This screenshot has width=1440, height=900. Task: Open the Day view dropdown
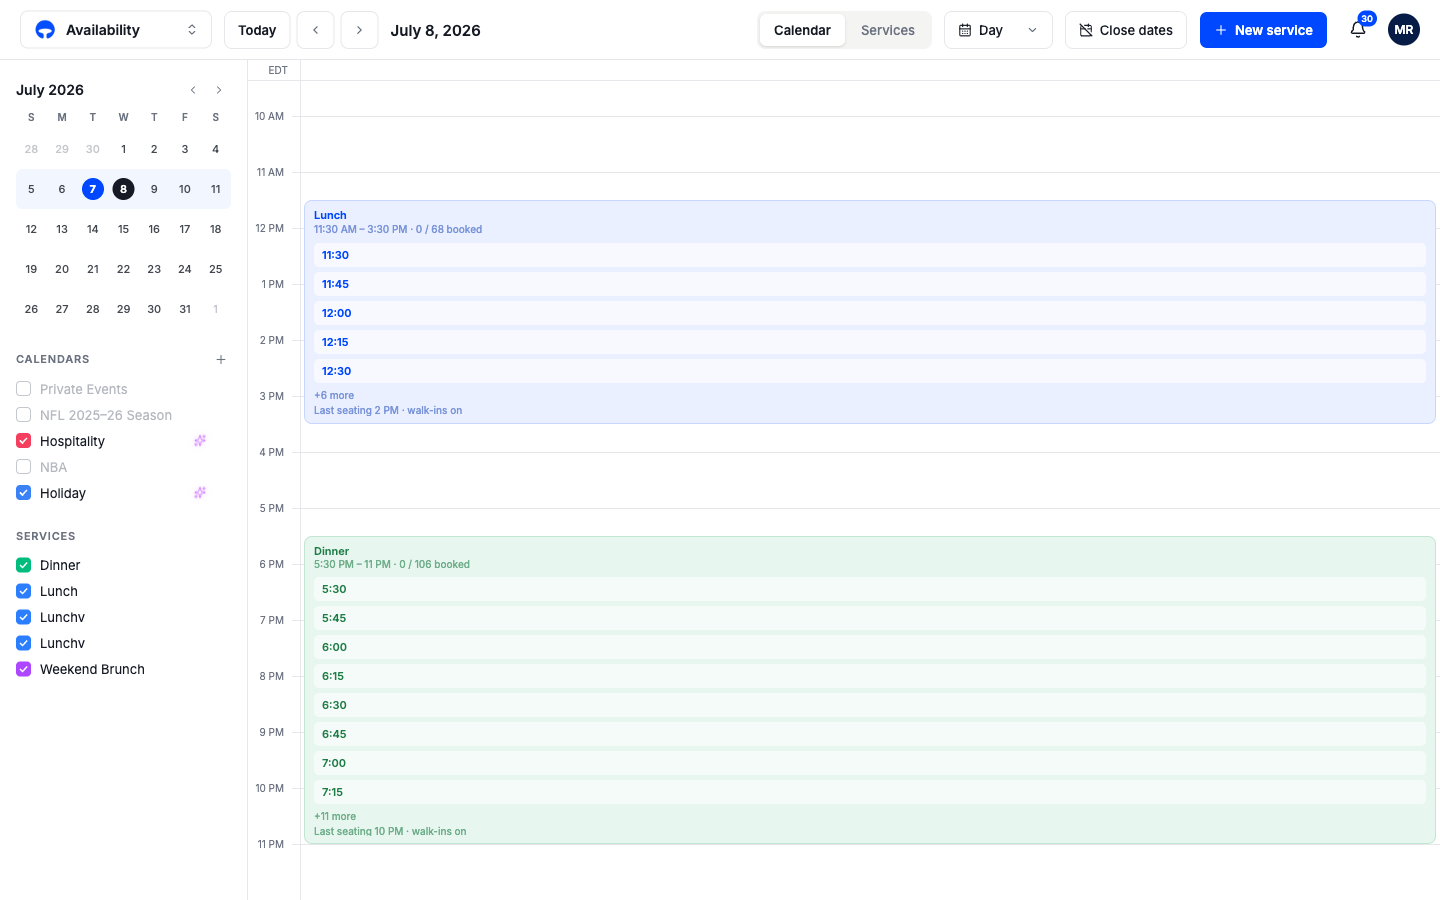click(x=998, y=30)
